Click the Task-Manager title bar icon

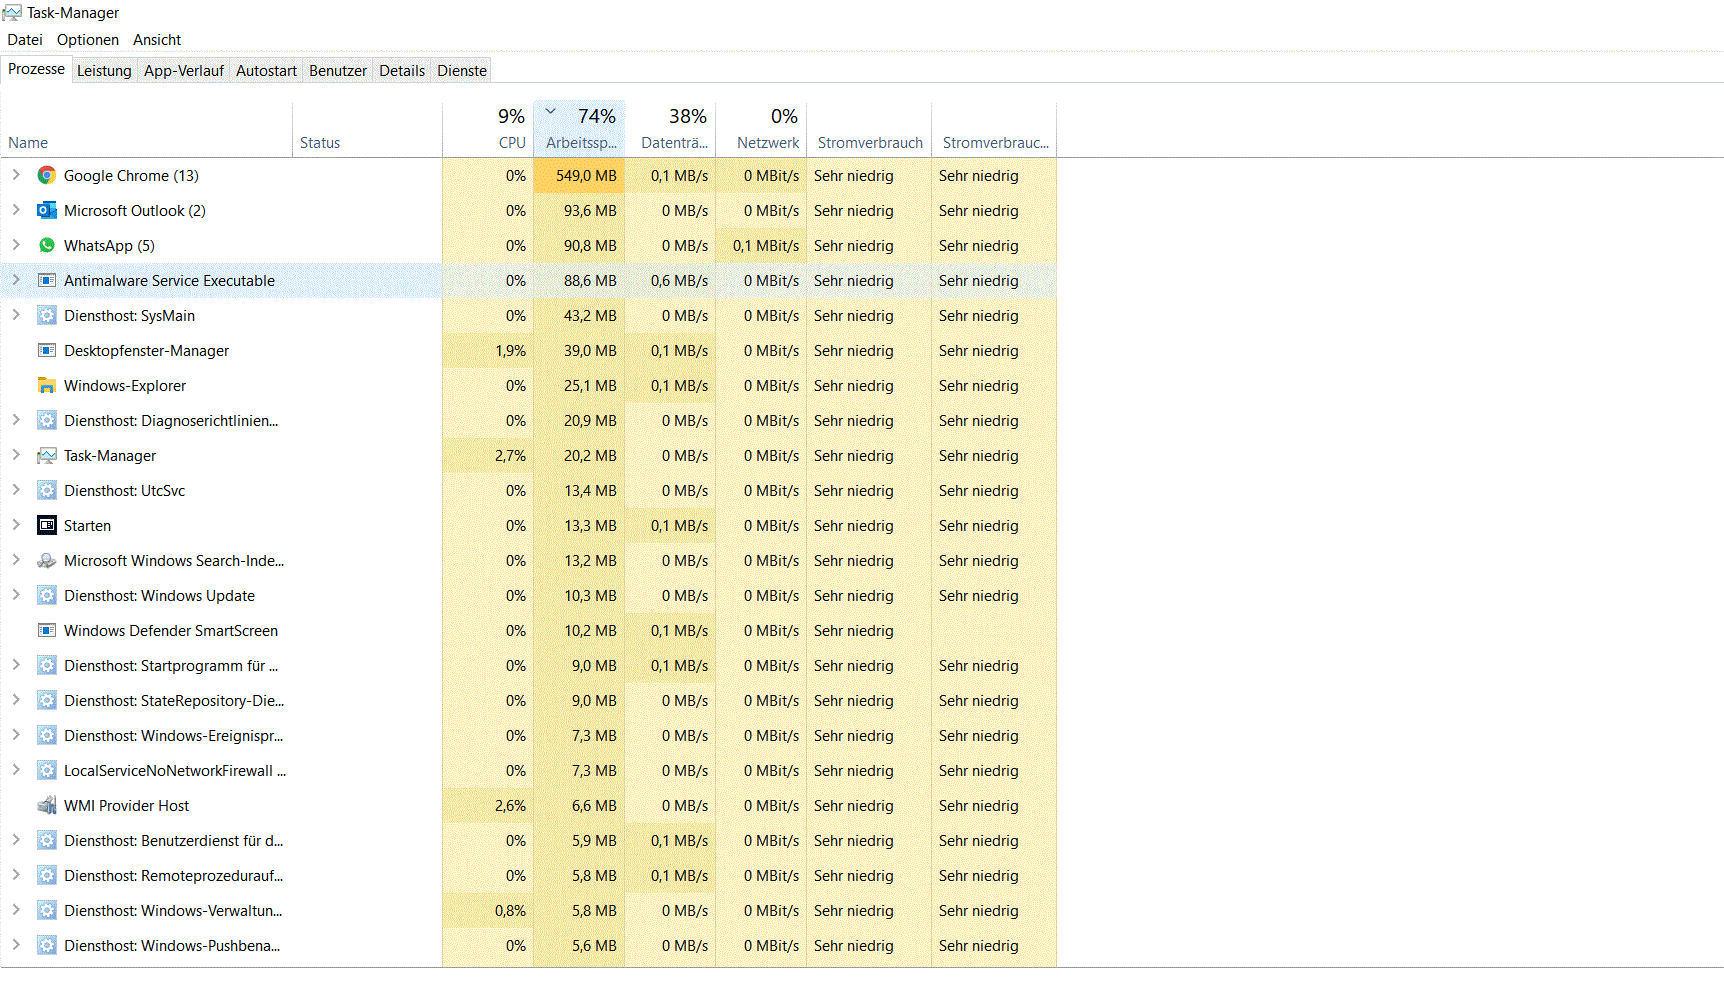pos(12,13)
